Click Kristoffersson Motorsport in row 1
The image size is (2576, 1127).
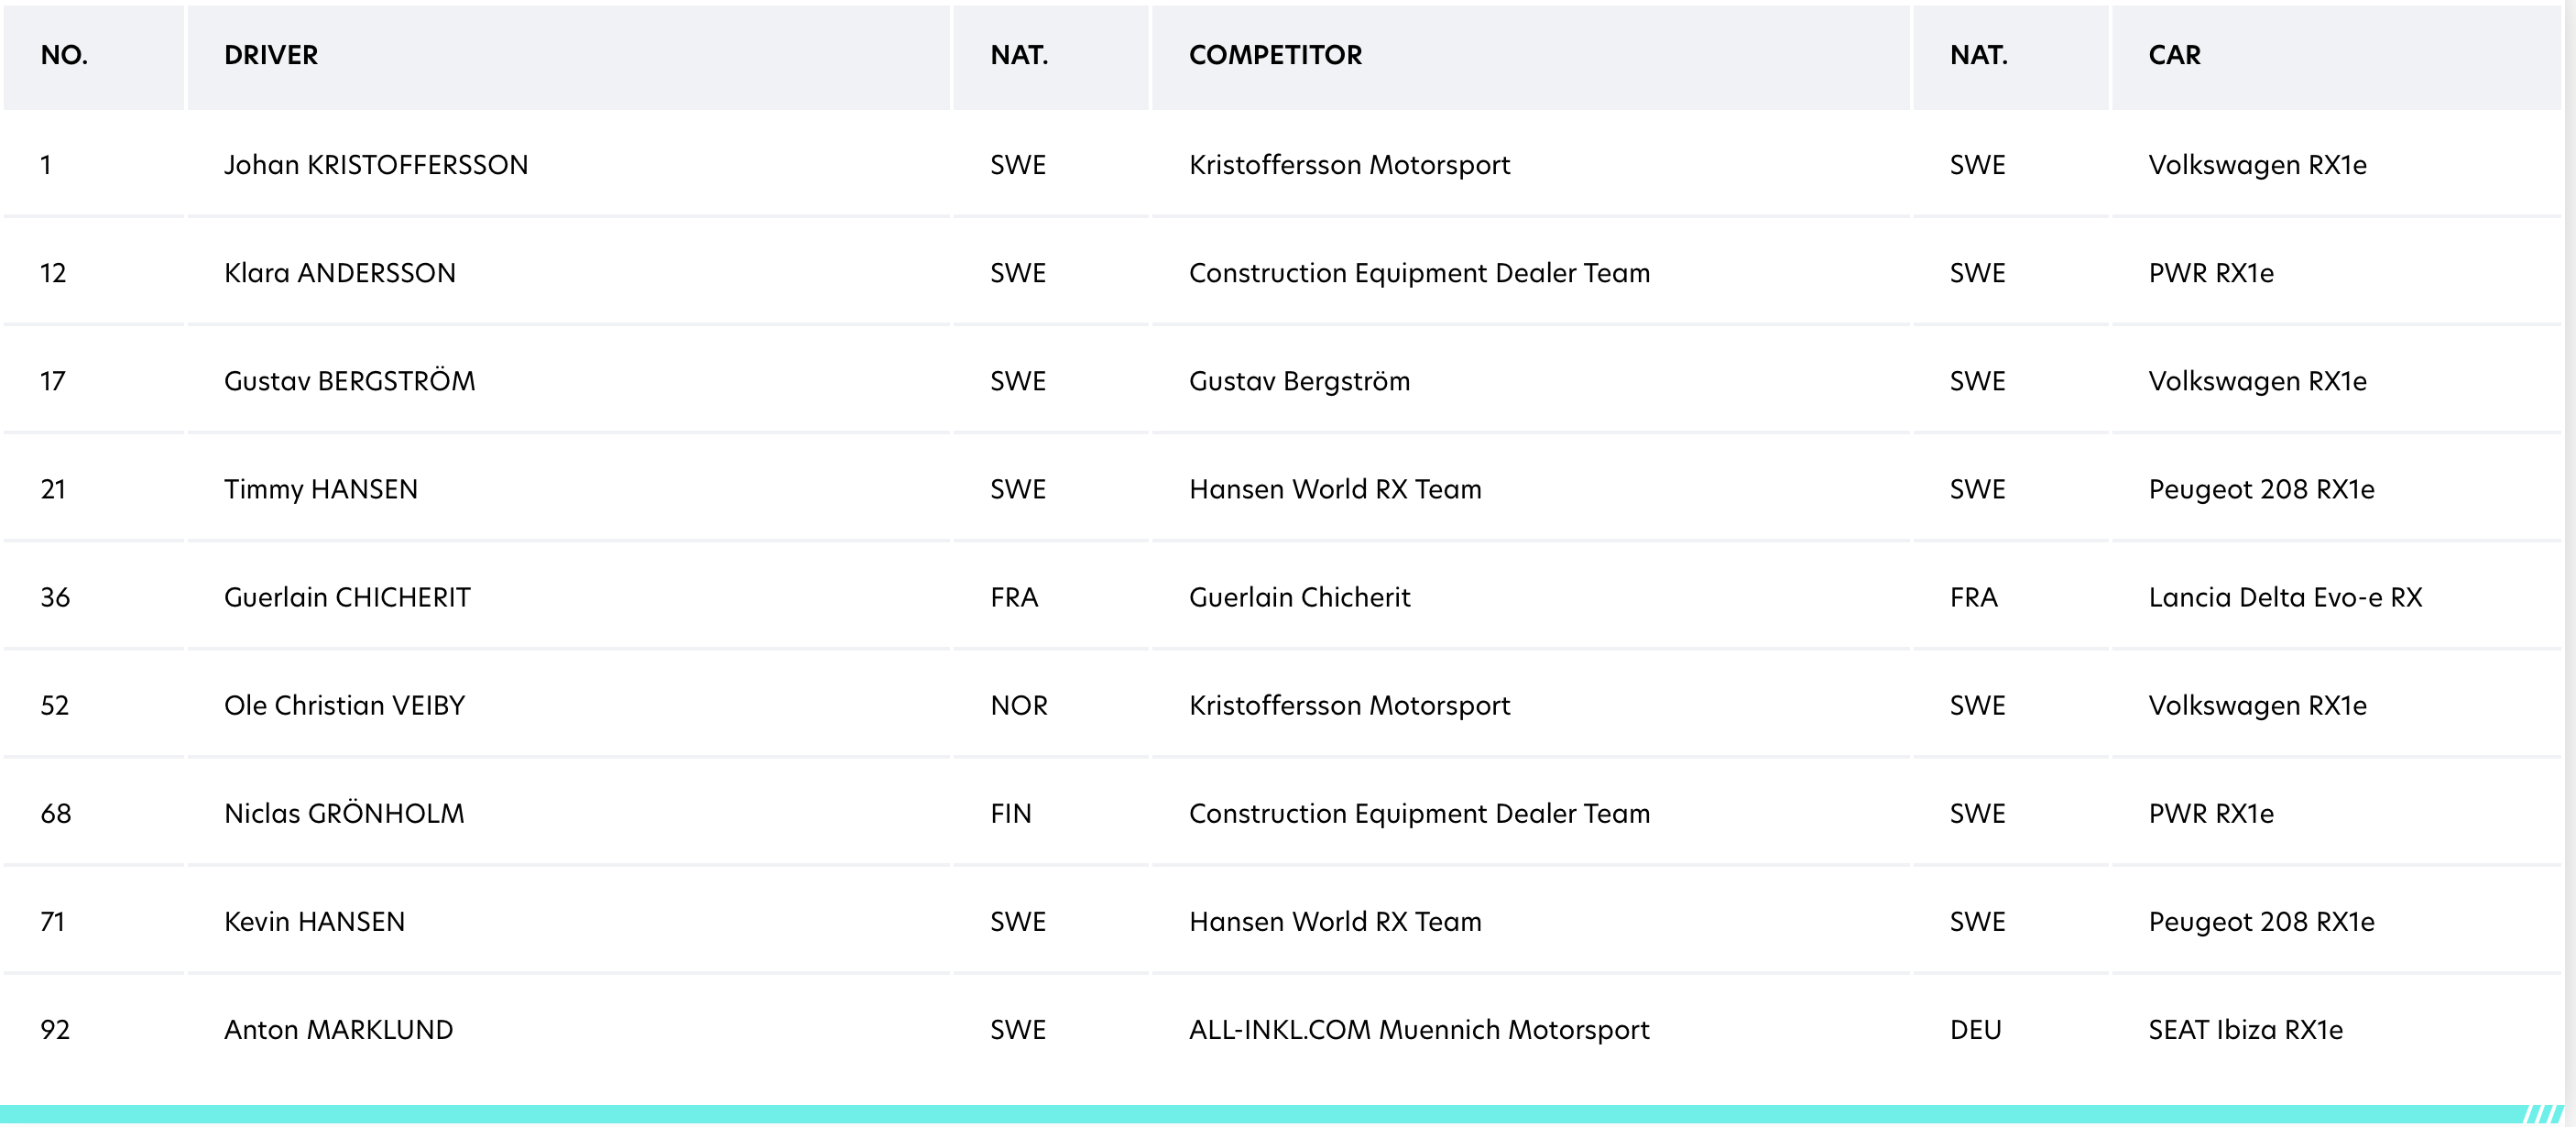(x=1349, y=165)
